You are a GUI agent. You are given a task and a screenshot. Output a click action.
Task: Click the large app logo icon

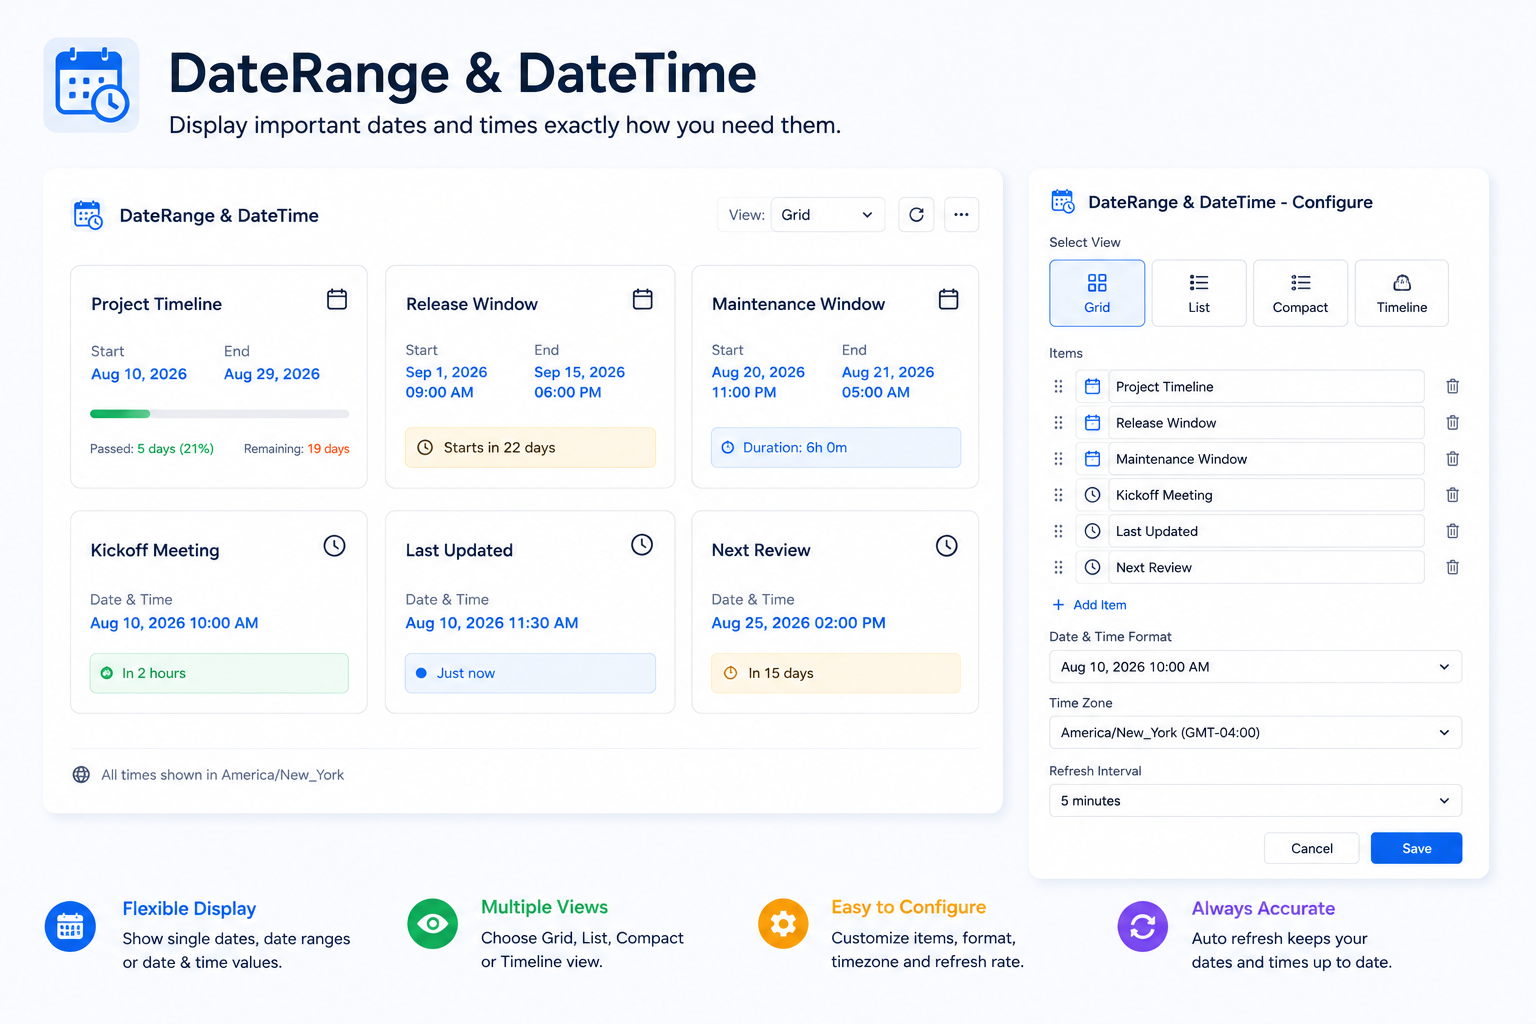coord(91,85)
